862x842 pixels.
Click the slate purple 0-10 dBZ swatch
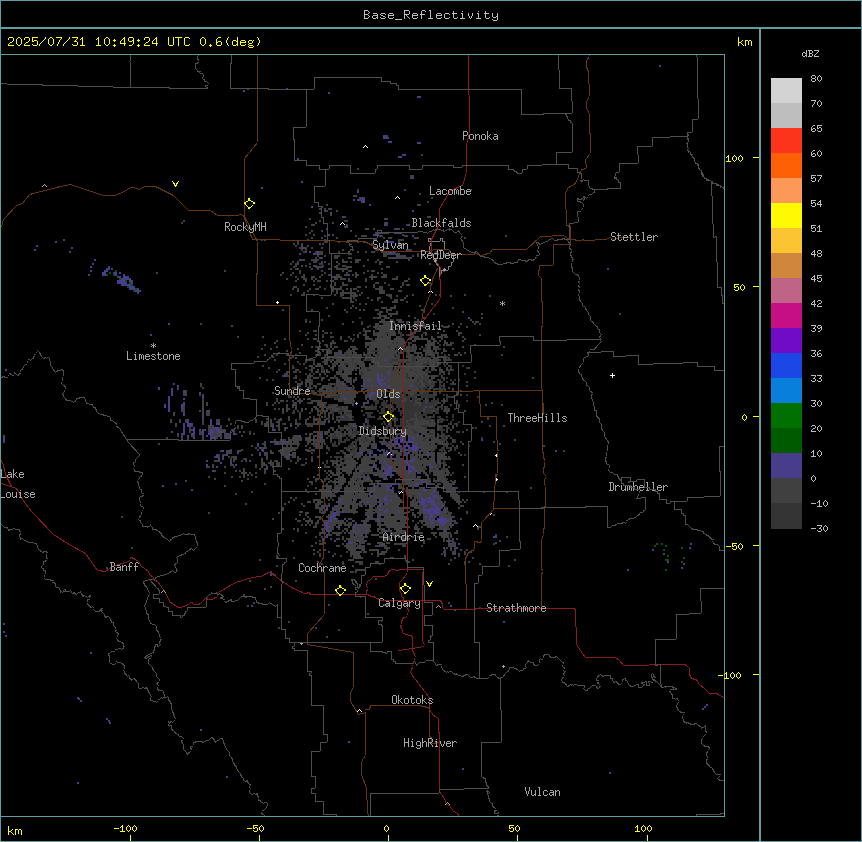[786, 466]
